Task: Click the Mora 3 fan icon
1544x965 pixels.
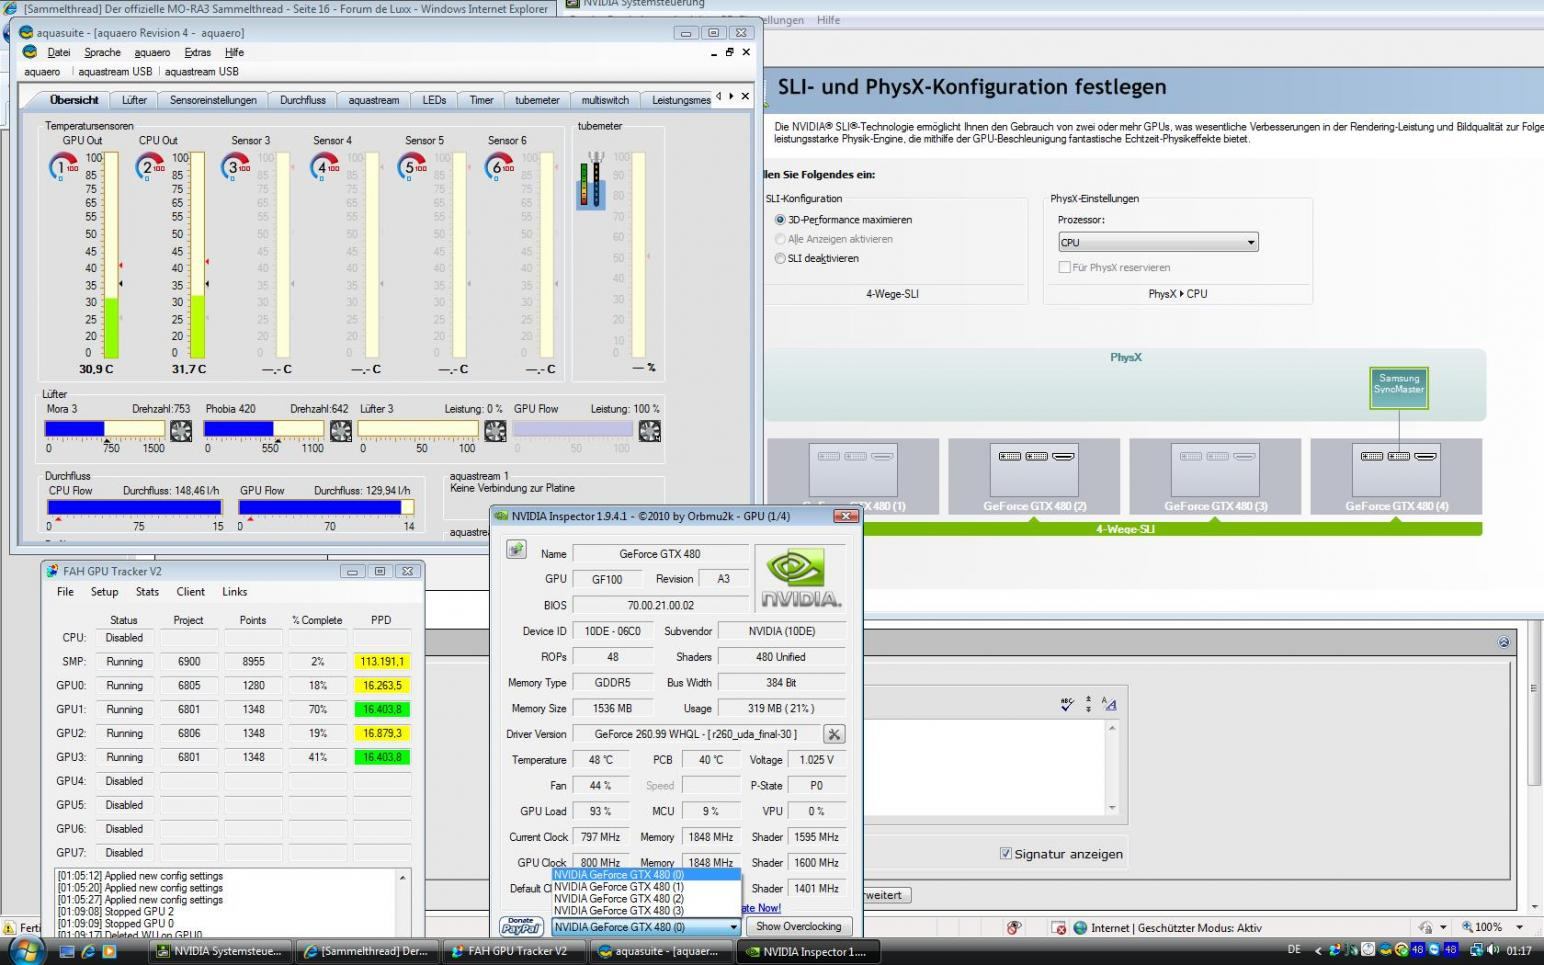Action: click(181, 431)
